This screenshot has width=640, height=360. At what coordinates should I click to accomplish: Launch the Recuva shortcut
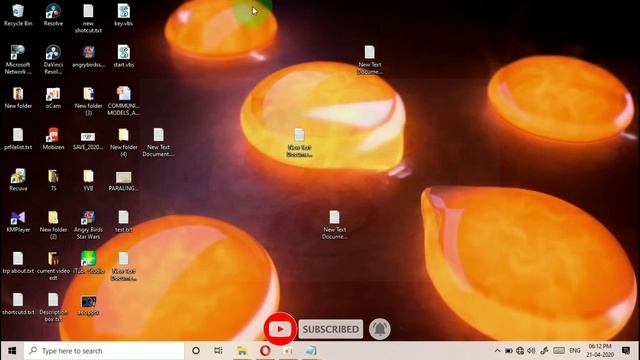(x=18, y=180)
